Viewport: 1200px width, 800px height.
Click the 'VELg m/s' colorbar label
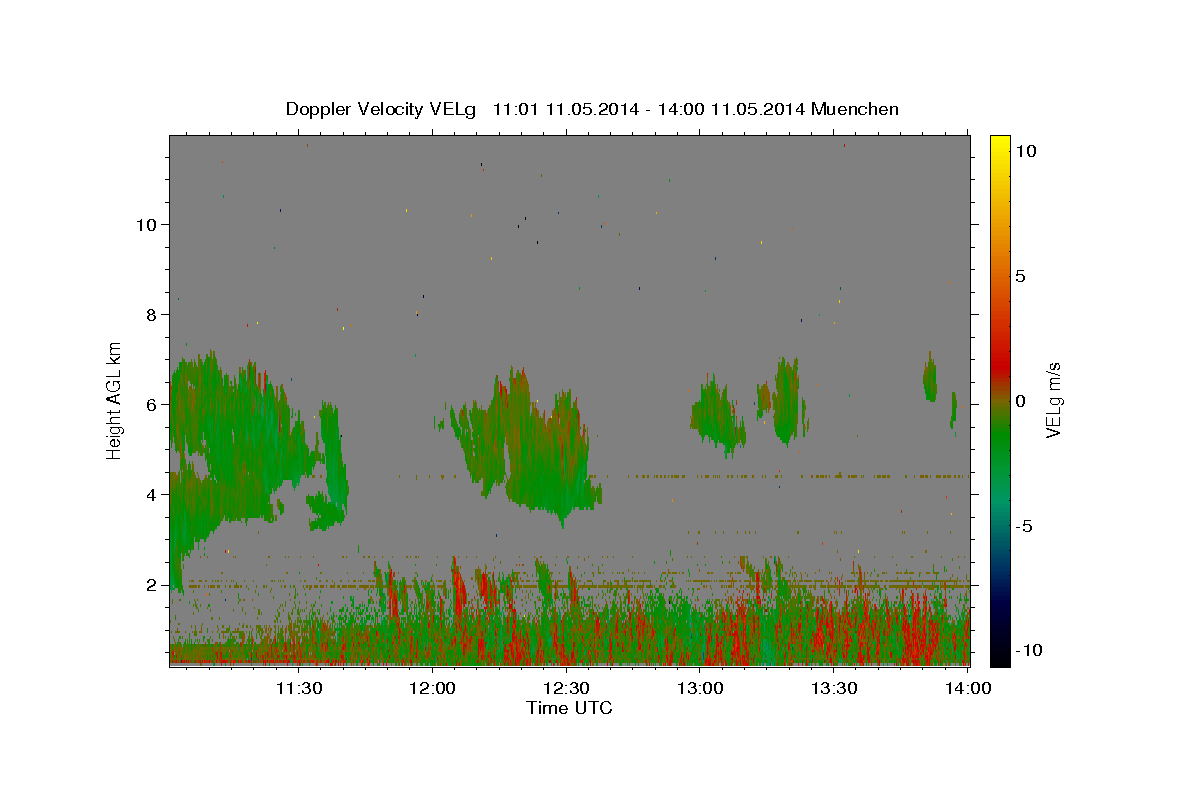[x=1053, y=400]
